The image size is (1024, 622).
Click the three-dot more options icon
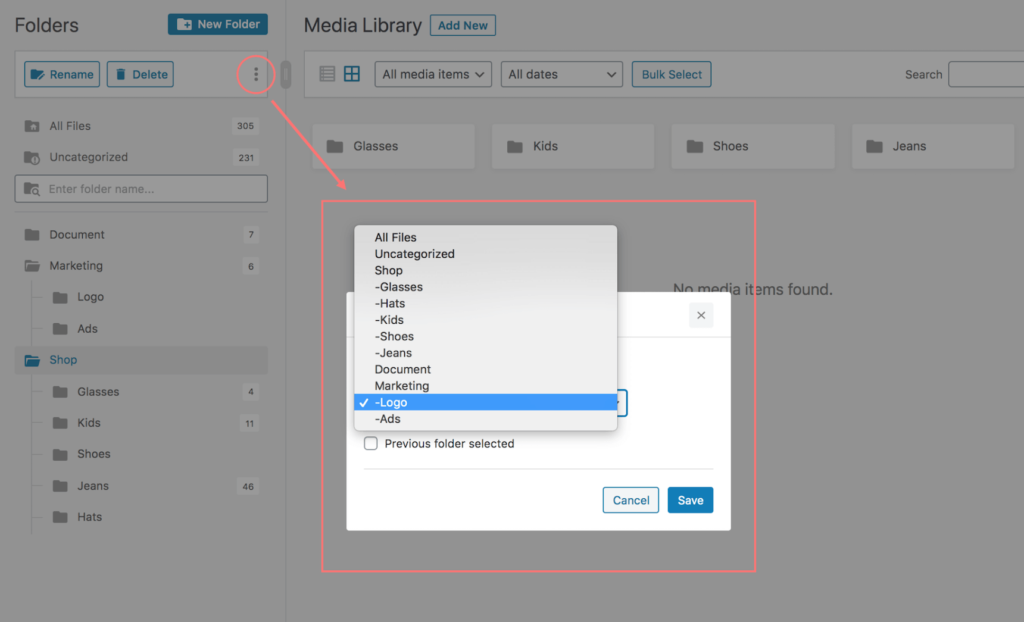tap(256, 74)
